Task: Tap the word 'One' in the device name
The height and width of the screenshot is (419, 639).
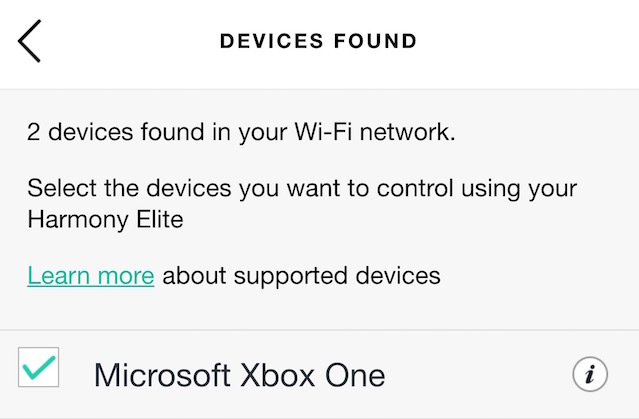Action: coord(355,375)
